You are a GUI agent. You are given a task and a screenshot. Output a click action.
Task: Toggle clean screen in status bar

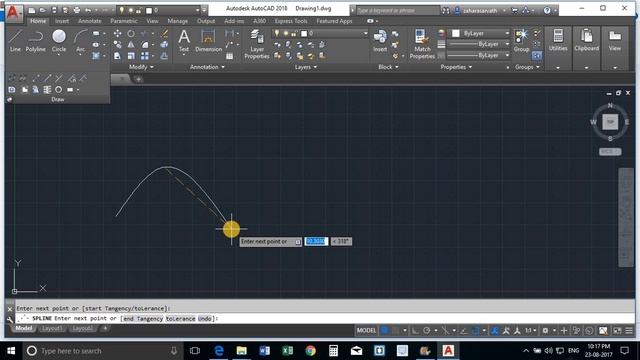617,330
